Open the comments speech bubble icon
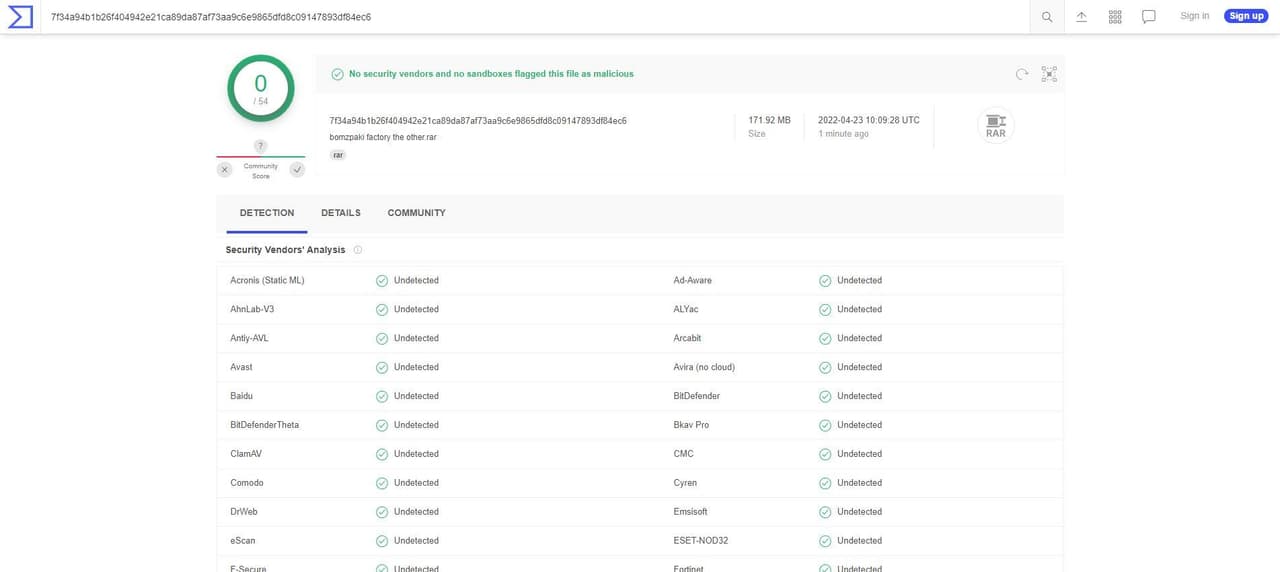 tap(1149, 16)
